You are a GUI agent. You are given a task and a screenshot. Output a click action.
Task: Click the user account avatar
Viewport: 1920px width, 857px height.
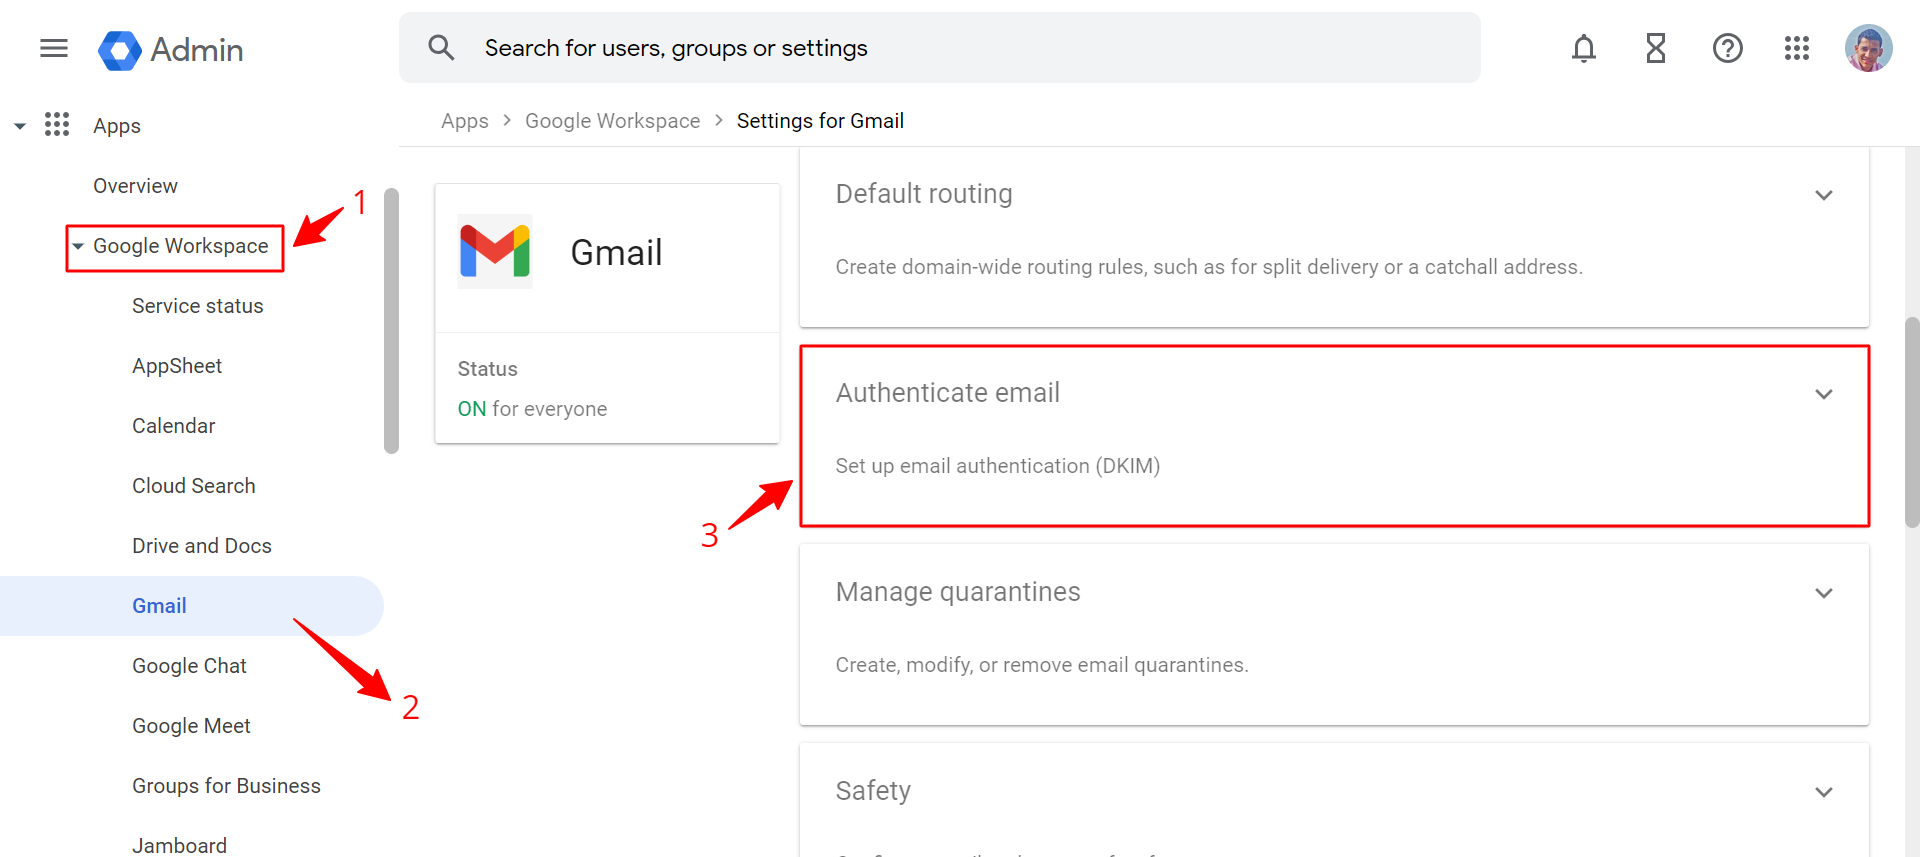tap(1867, 48)
